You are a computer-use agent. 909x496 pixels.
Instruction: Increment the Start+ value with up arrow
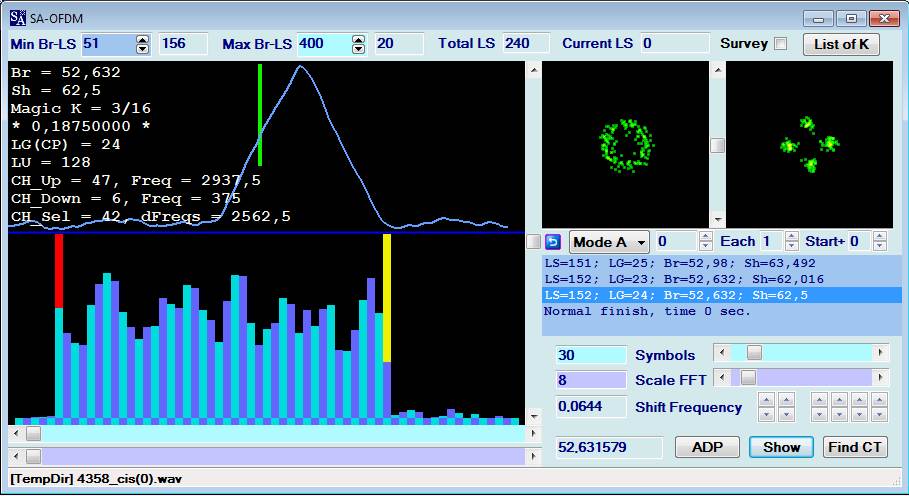coord(880,236)
